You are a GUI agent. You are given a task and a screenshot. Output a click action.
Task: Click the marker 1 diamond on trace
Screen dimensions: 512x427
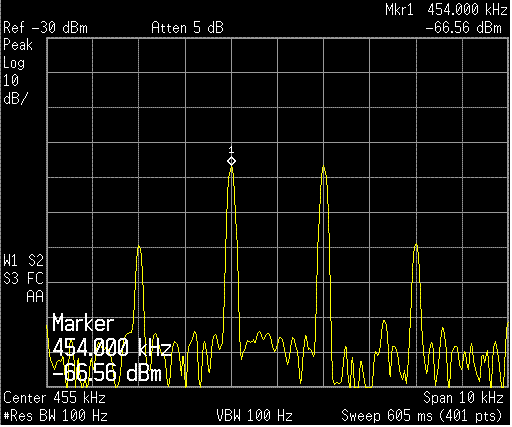231,161
